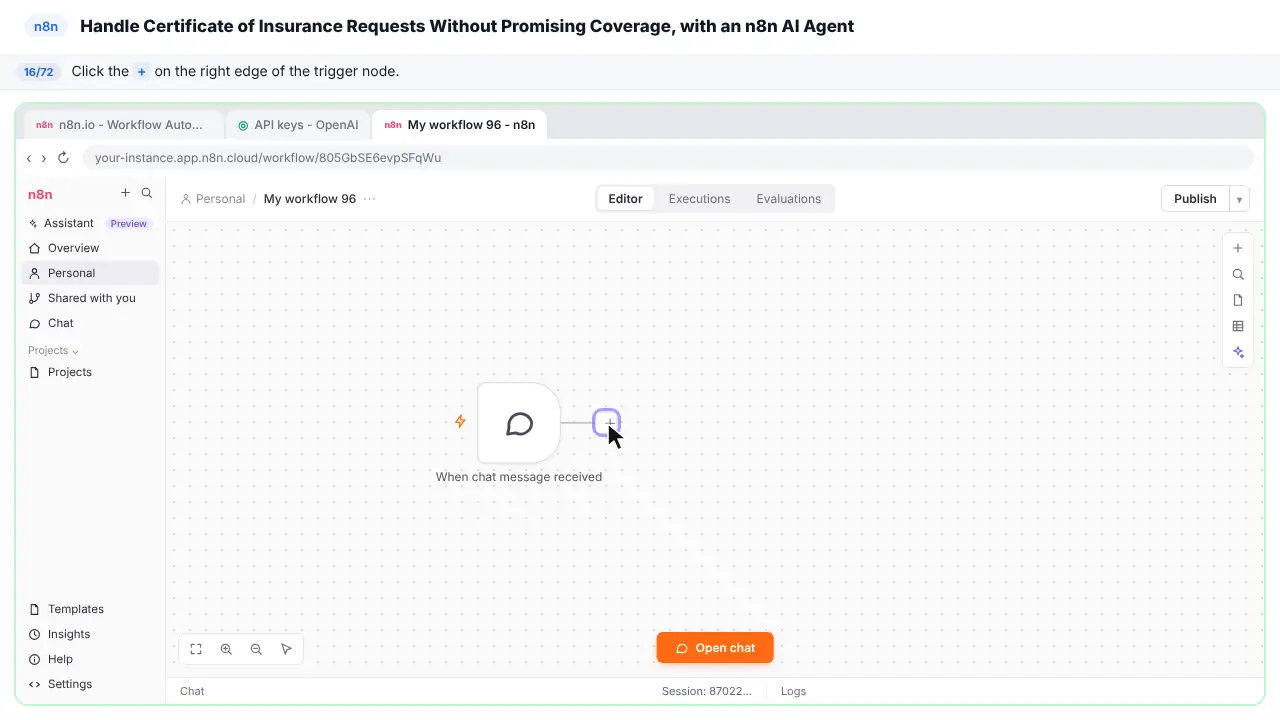Open the table icon in right panel
Image resolution: width=1280 pixels, height=720 pixels.
1238,326
